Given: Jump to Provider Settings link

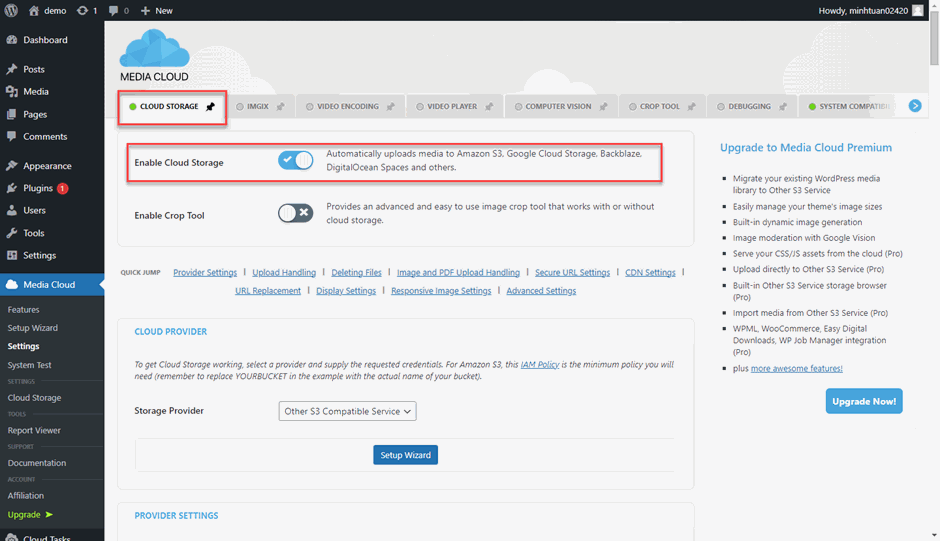Looking at the screenshot, I should click(205, 272).
